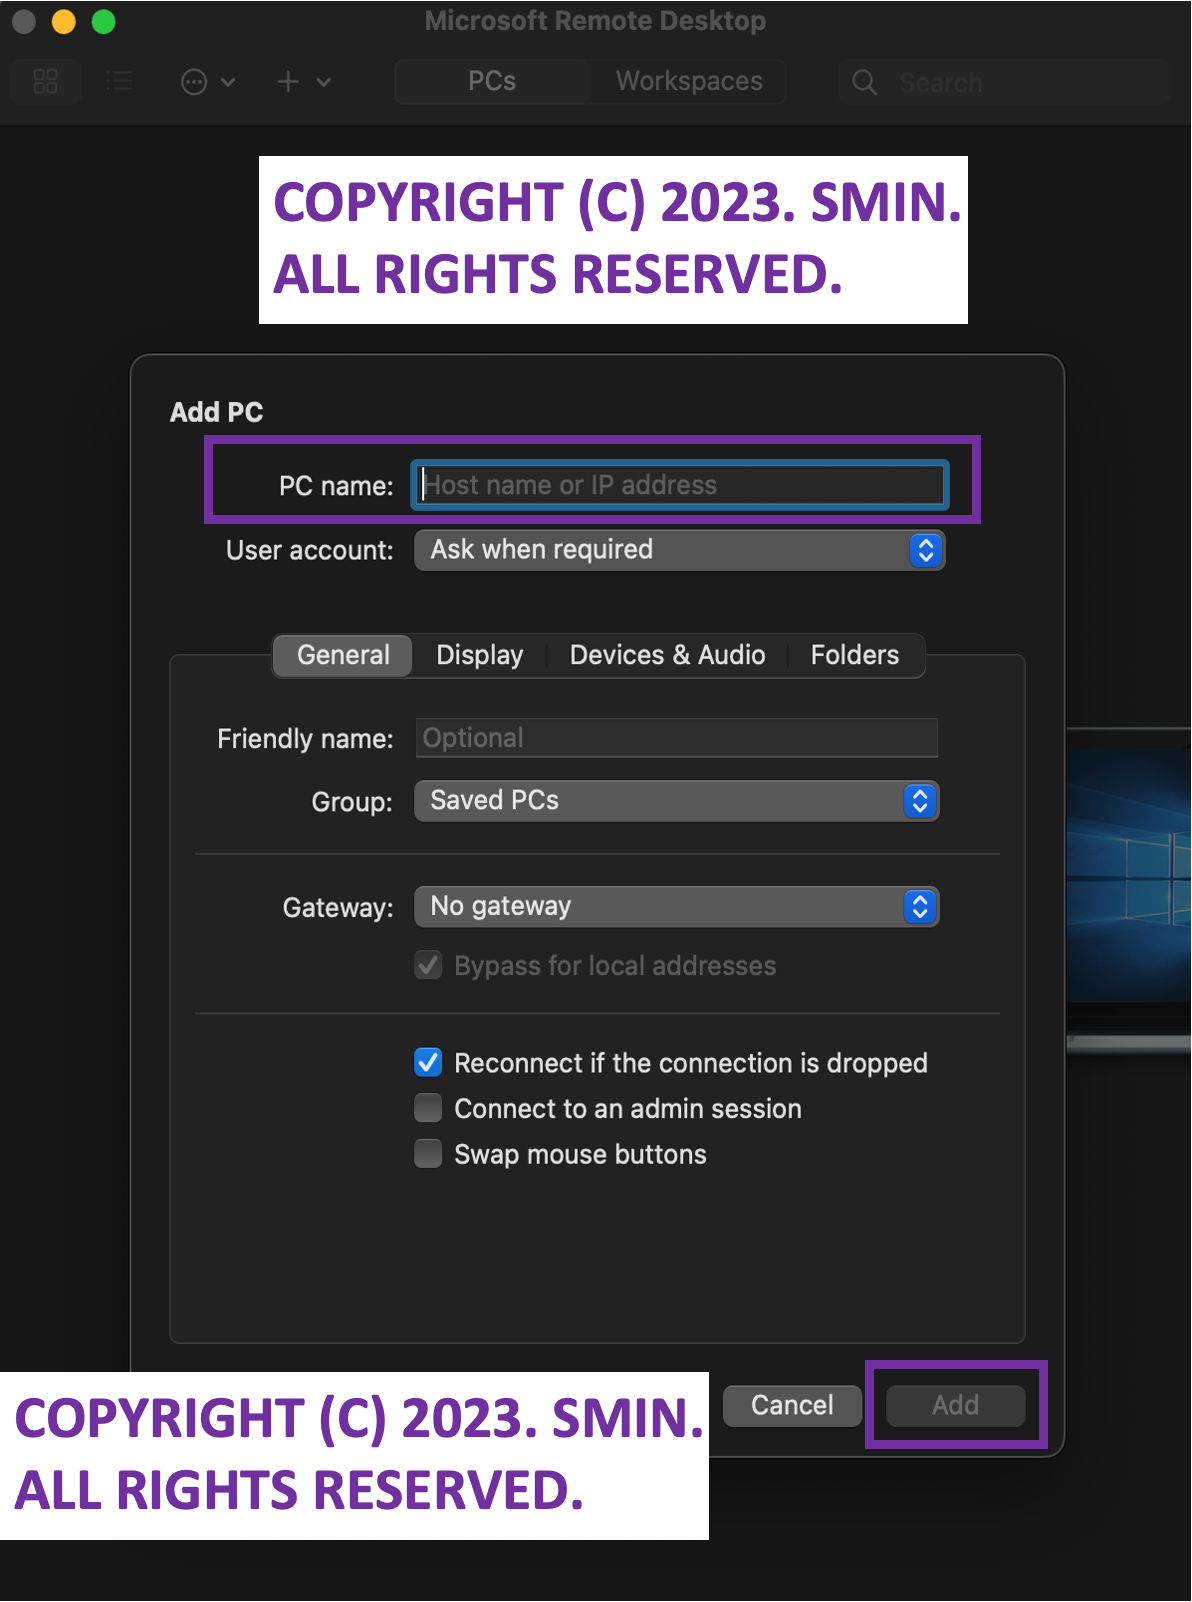Click the Search field in toolbar

1005,82
